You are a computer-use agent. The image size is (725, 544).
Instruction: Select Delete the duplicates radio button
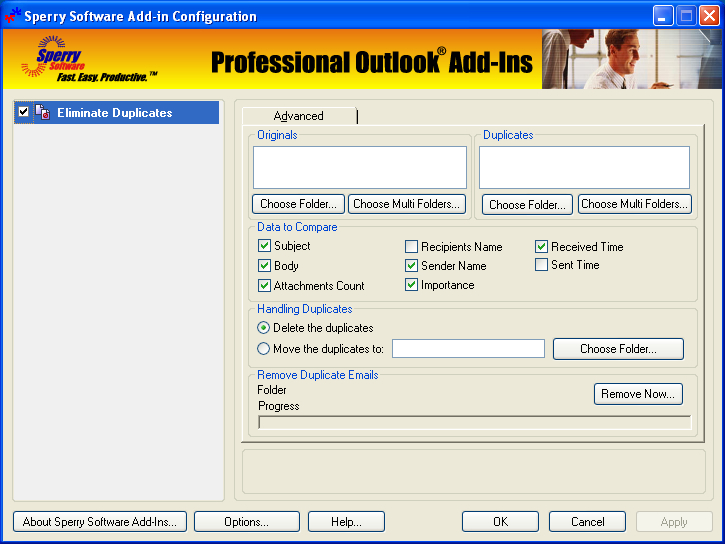[x=263, y=328]
